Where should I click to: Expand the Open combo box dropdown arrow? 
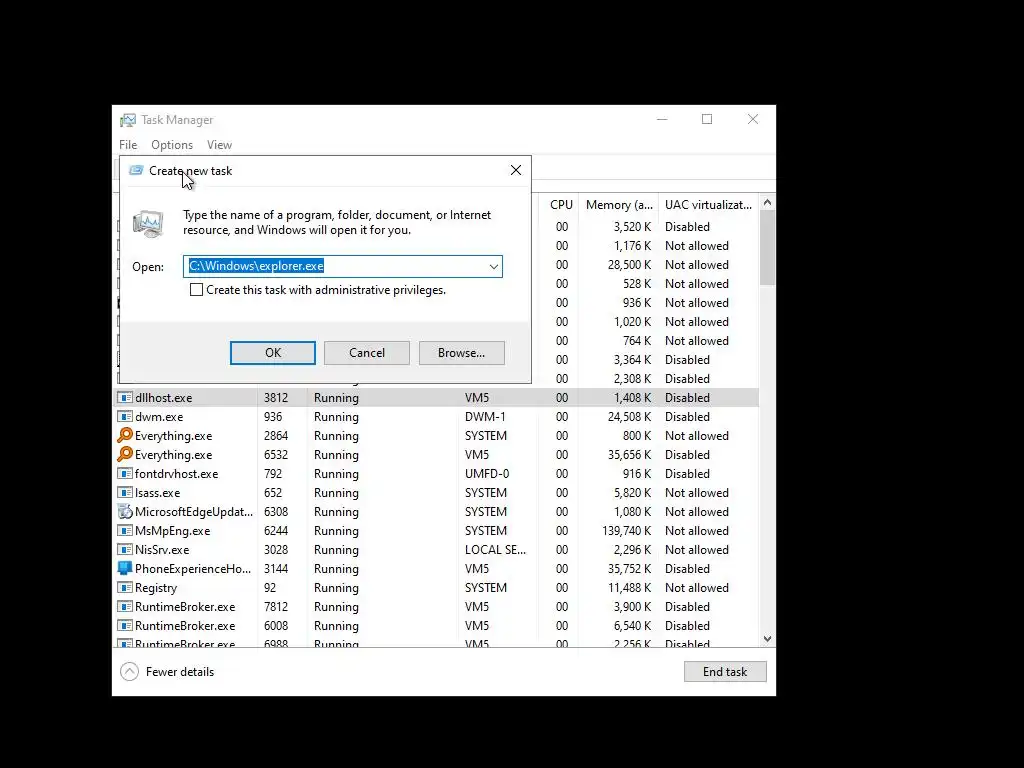click(494, 266)
